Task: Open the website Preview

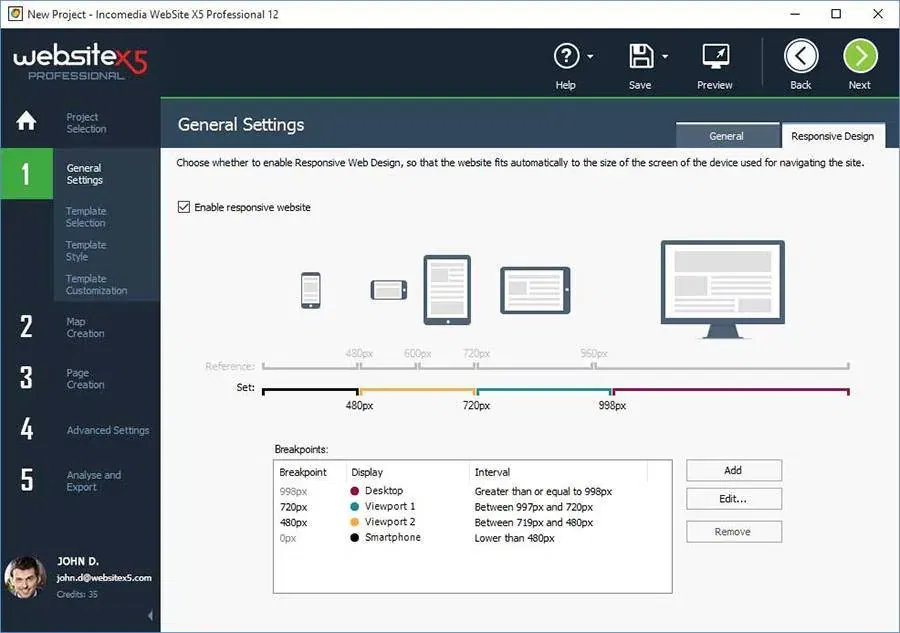Action: tap(715, 56)
